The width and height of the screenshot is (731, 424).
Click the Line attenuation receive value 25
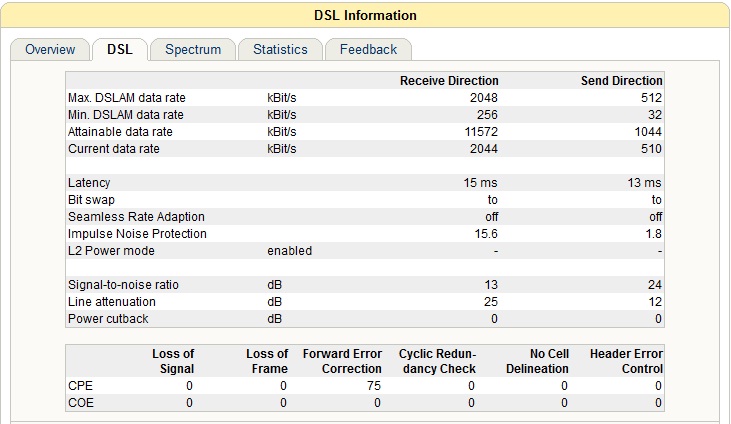491,302
